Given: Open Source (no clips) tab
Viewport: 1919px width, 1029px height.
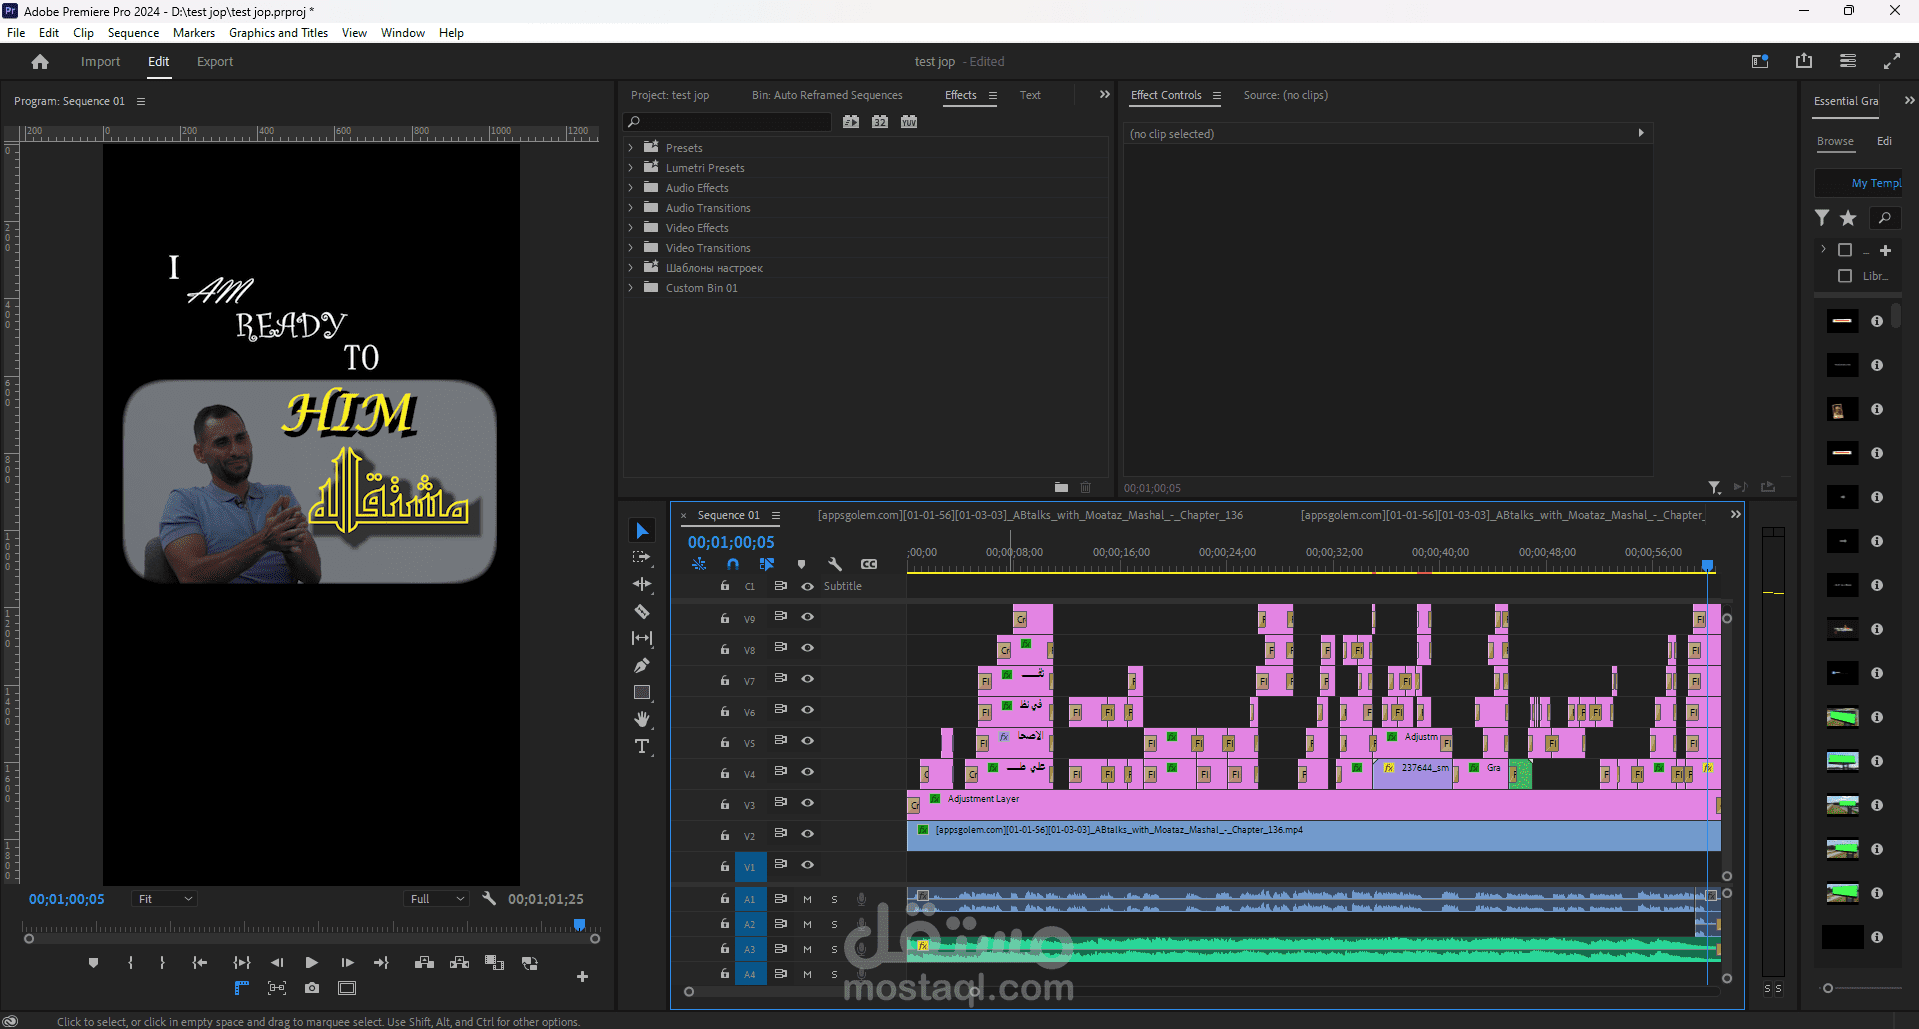Looking at the screenshot, I should [1285, 95].
